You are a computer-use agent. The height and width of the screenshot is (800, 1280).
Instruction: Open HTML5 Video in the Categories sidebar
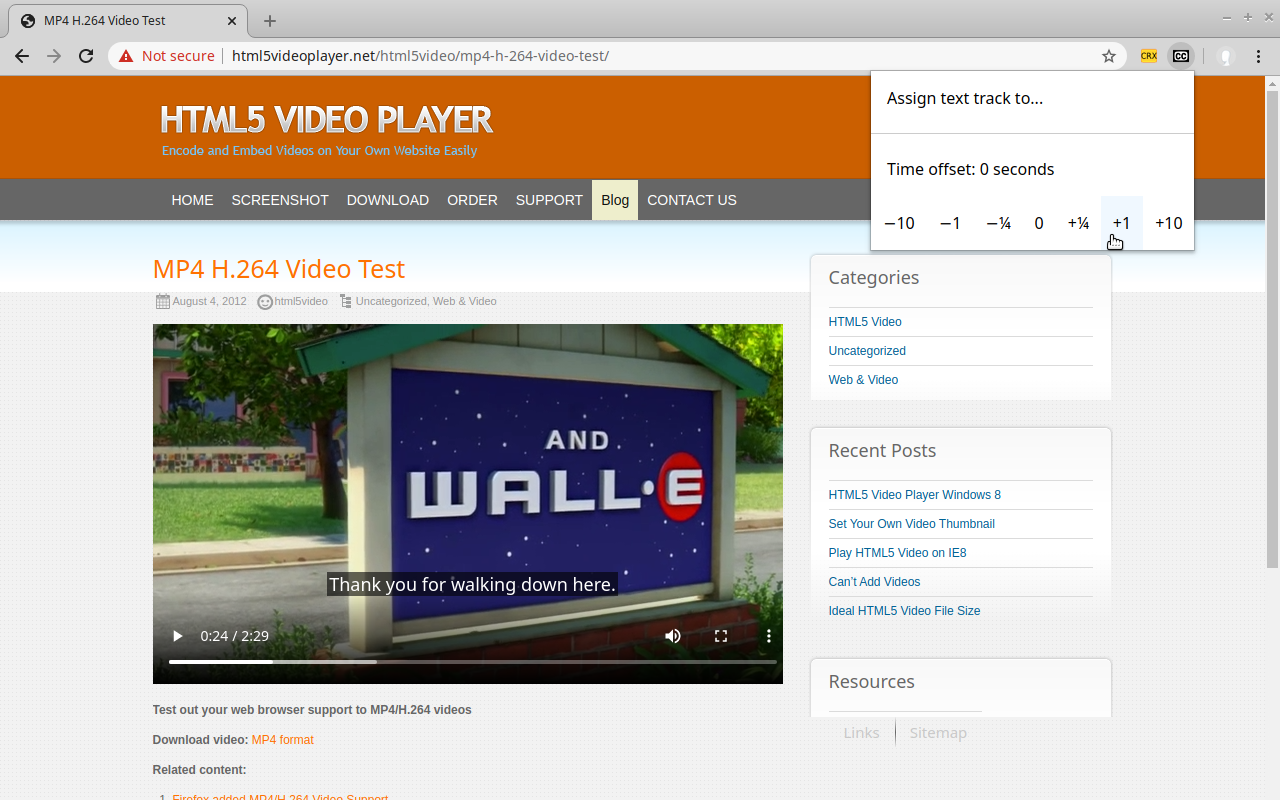865,322
